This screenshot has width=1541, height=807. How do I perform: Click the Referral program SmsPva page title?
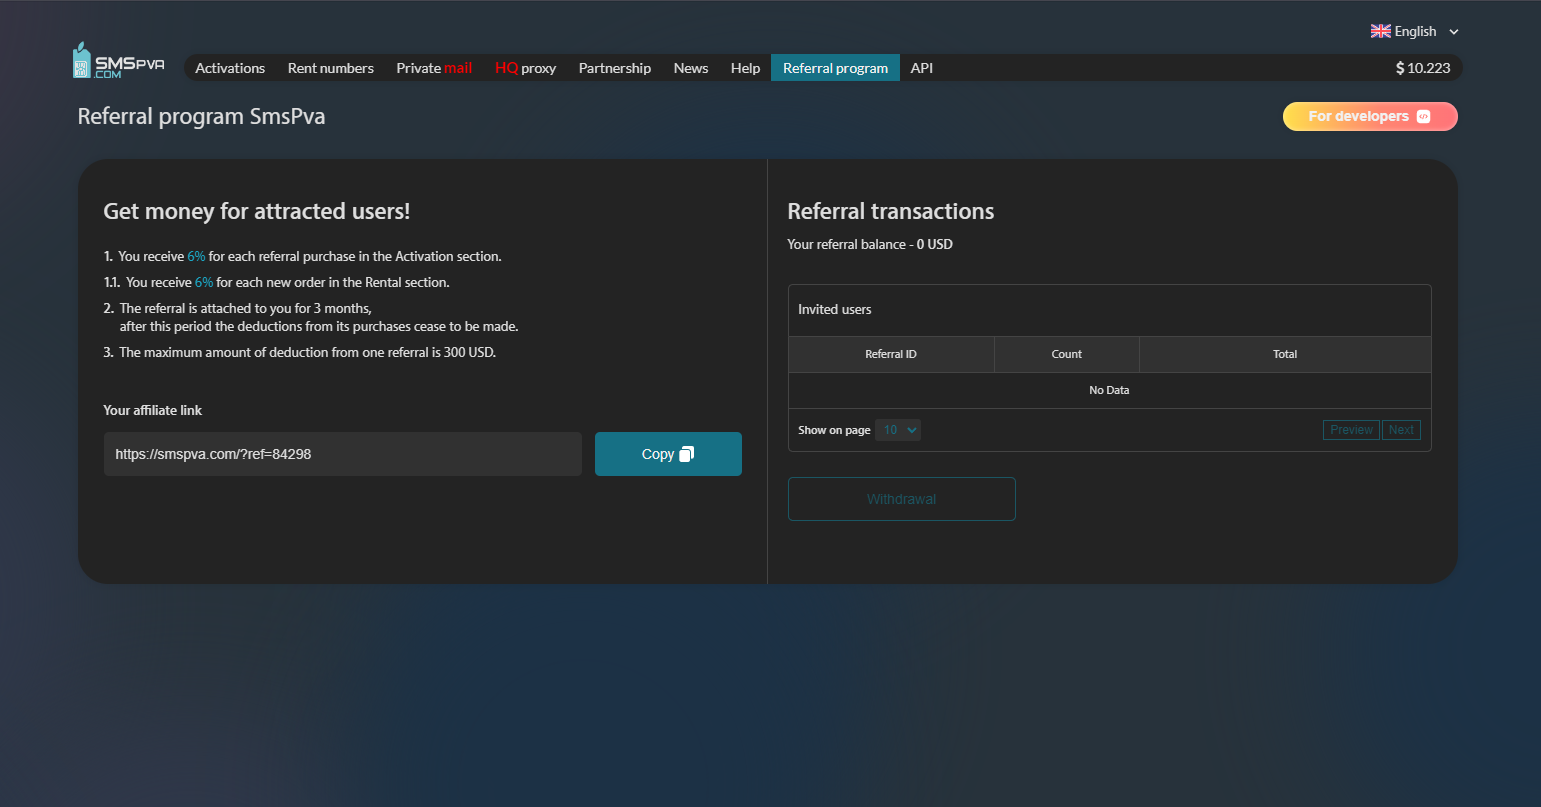pyautogui.click(x=201, y=117)
